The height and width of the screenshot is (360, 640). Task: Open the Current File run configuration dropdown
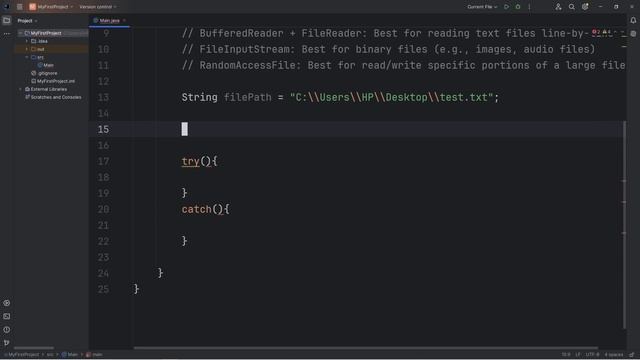(482, 7)
